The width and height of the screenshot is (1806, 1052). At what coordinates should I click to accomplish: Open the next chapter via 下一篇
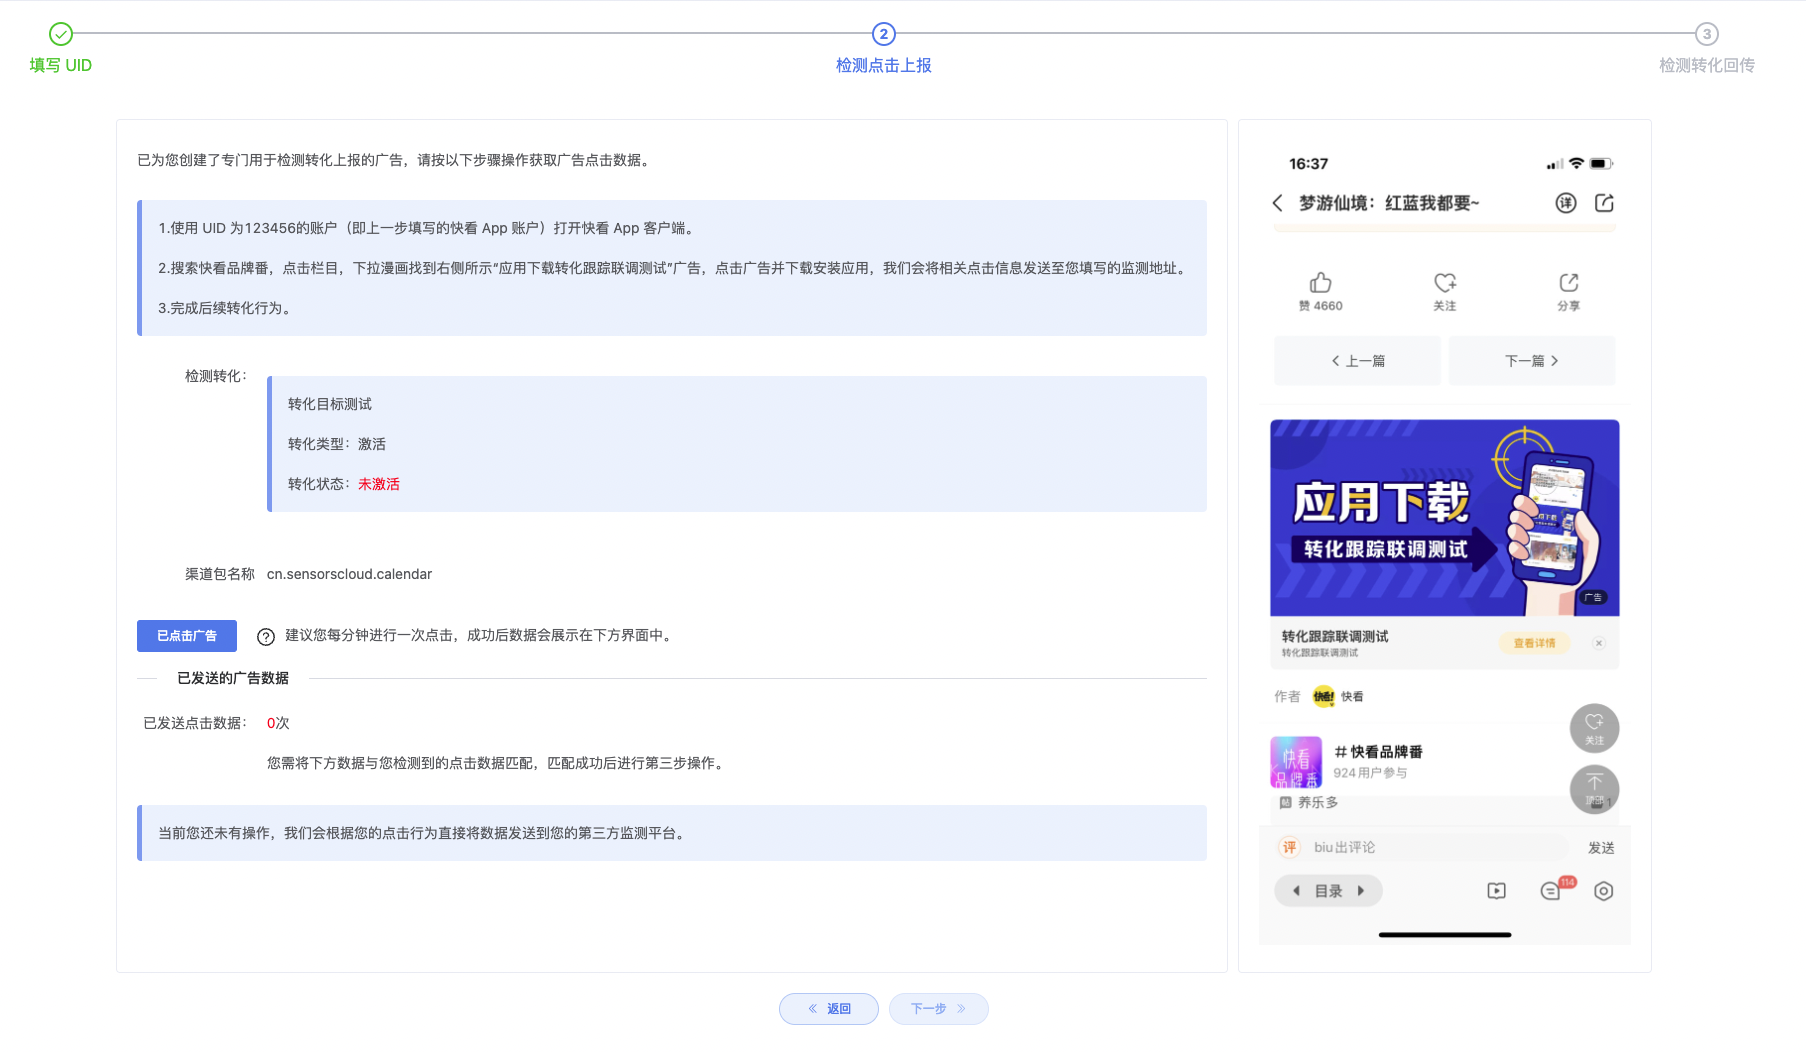pos(1531,360)
